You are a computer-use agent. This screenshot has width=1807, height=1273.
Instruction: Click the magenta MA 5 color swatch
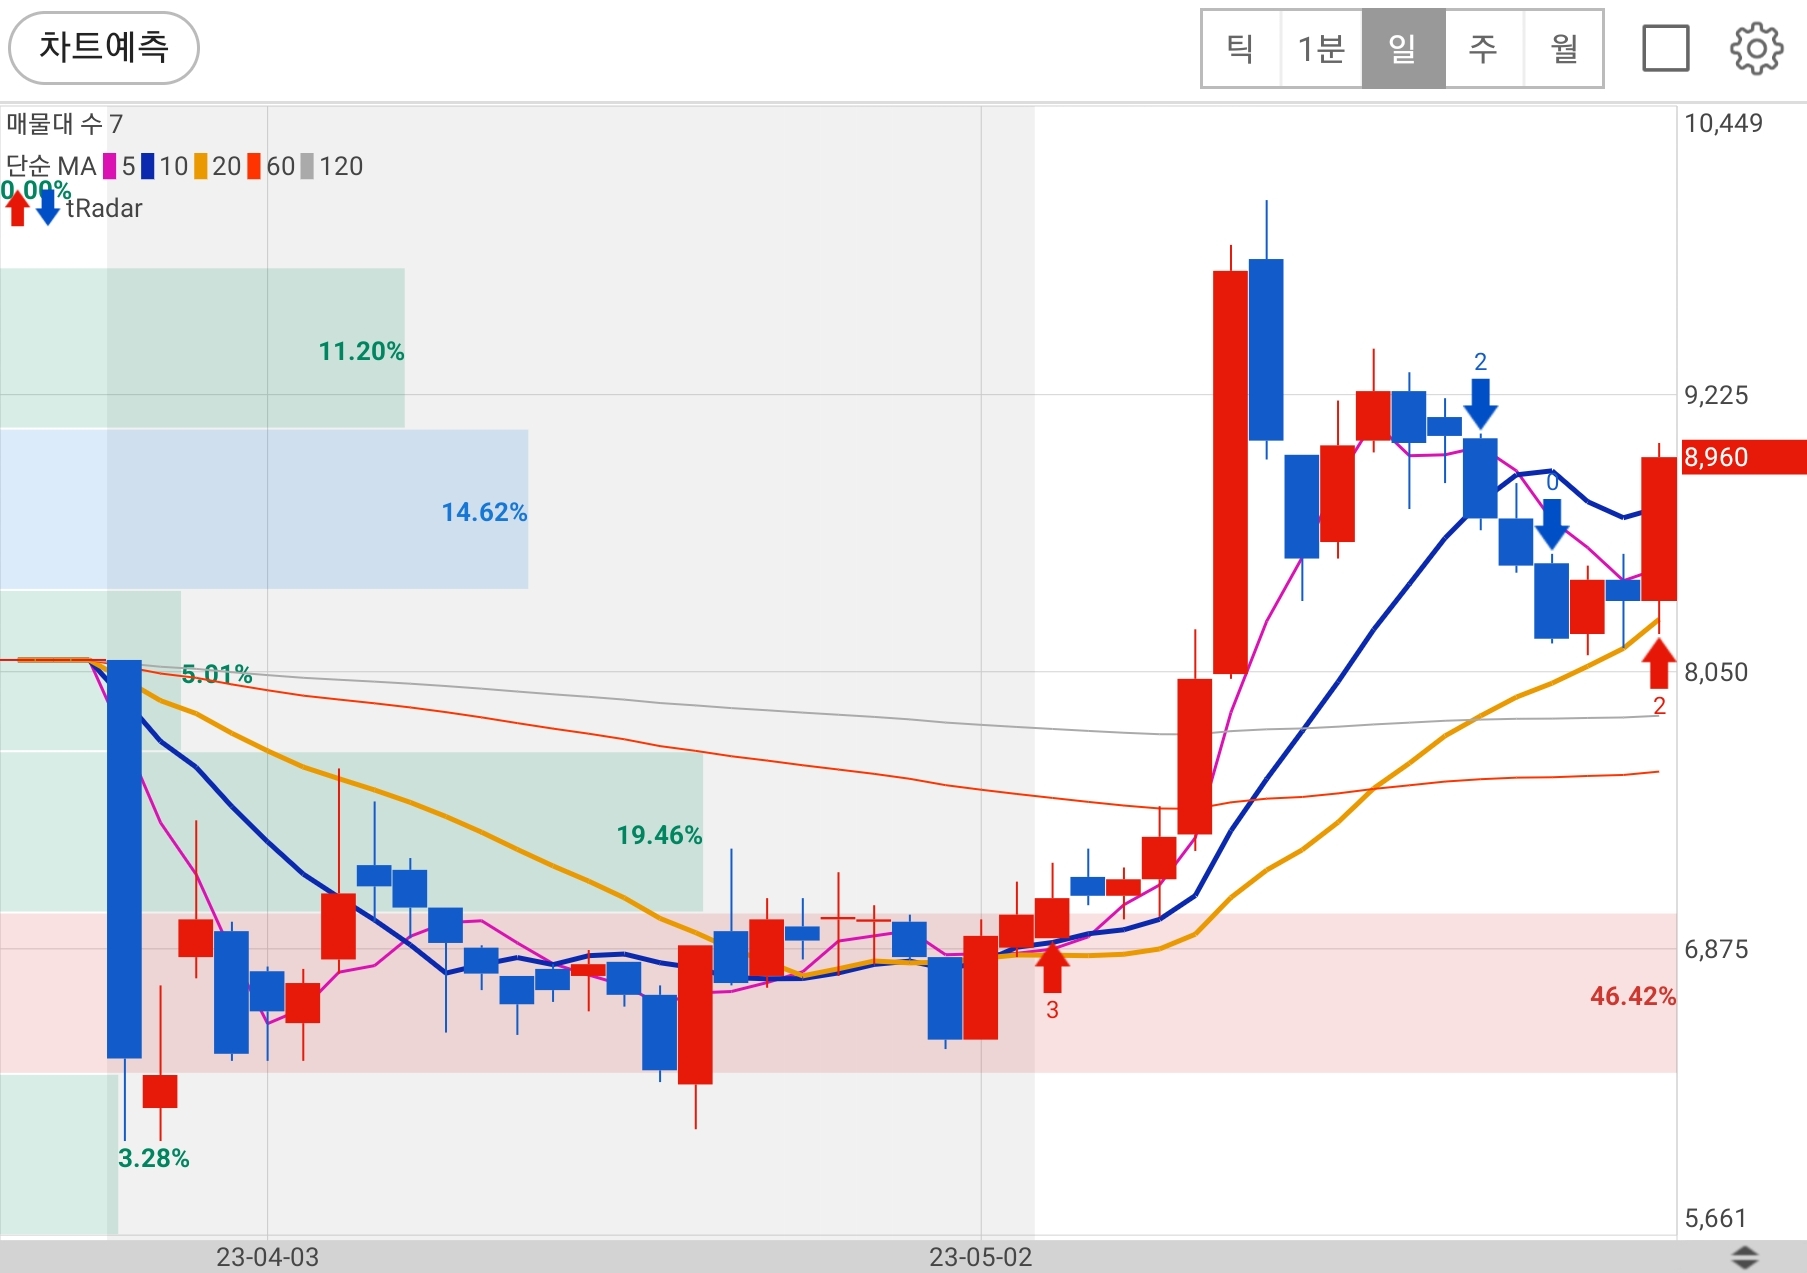point(110,166)
